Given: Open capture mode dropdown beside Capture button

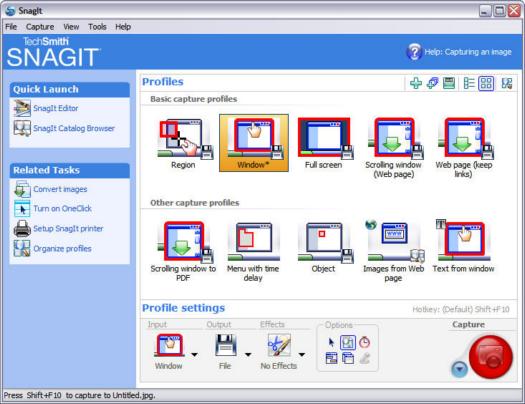Looking at the screenshot, I should pyautogui.click(x=459, y=369).
